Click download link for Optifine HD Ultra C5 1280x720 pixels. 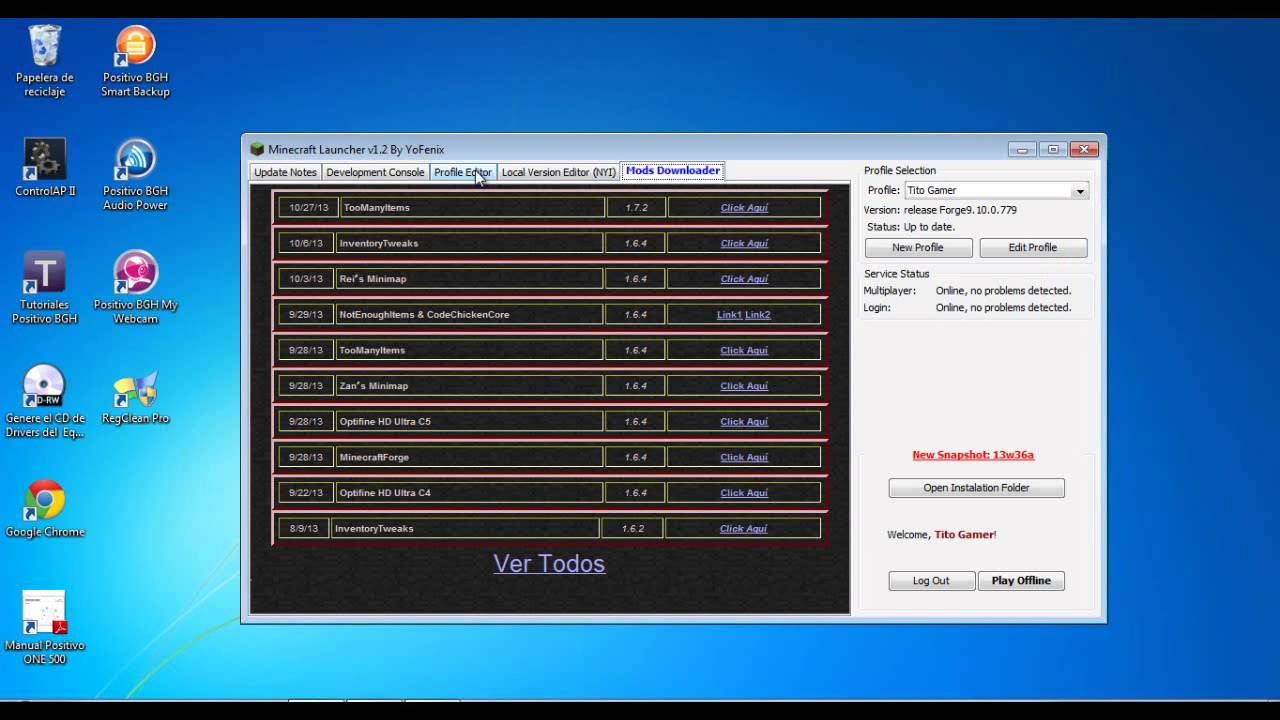click(x=744, y=422)
